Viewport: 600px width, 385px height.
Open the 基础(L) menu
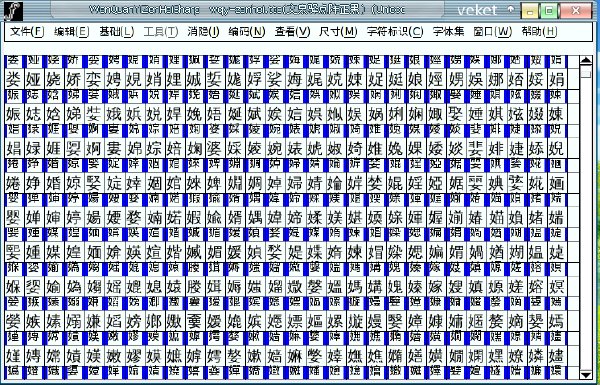(x=116, y=31)
